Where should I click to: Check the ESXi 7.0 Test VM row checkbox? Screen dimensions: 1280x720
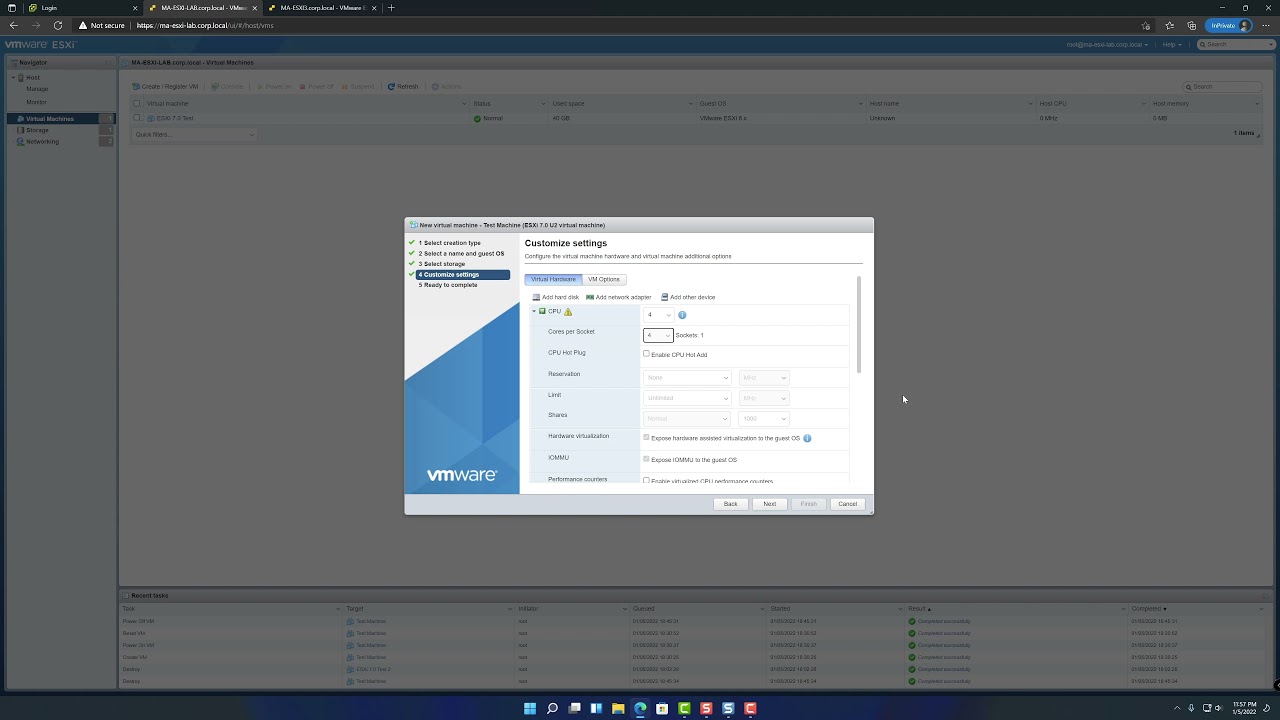pos(137,118)
